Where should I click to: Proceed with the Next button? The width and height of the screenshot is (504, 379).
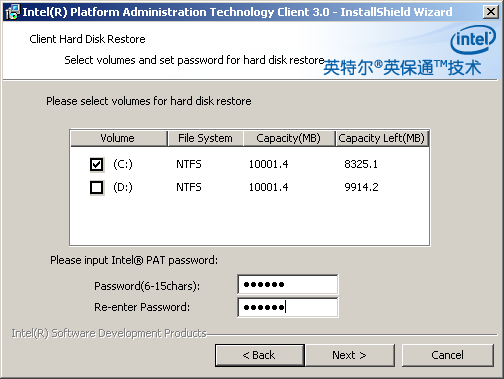point(350,355)
